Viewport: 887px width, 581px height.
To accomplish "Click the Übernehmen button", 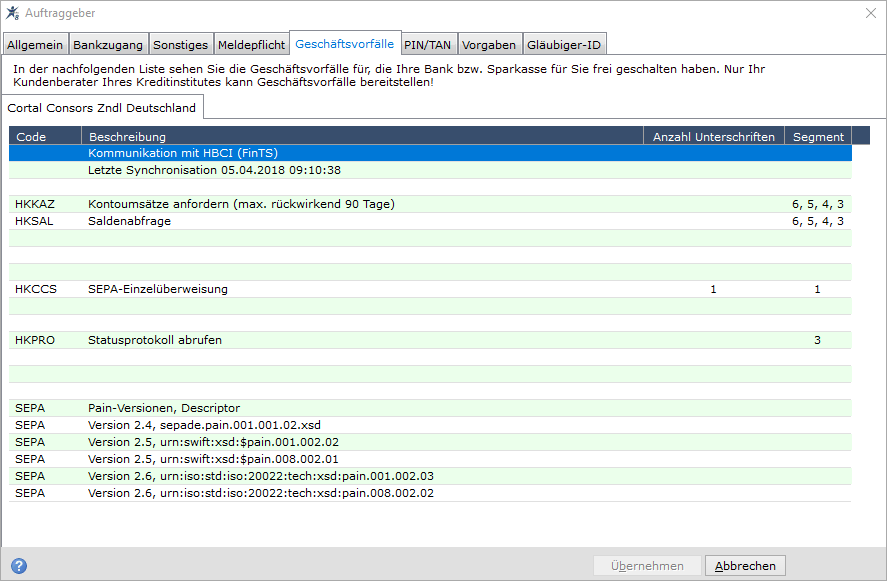I will [x=647, y=566].
